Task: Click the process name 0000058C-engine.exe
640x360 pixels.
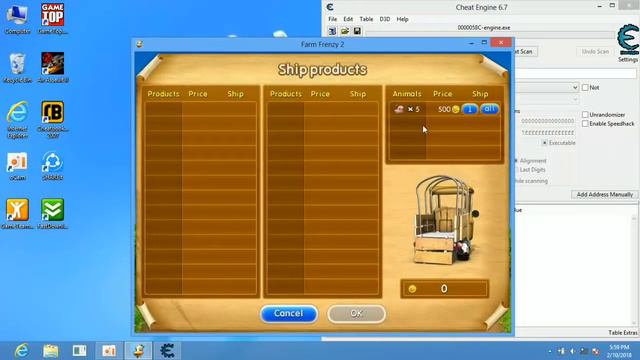Action: pos(484,27)
